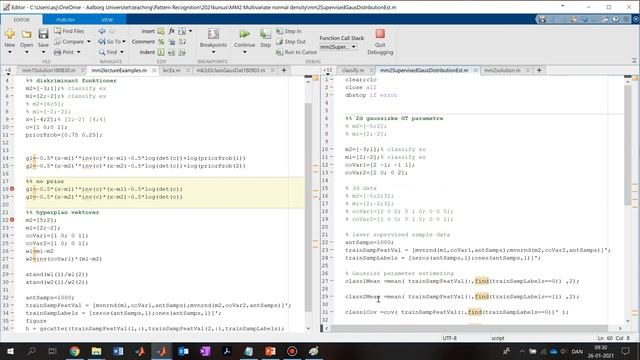
Task: Toggle breakpoint on right line 10
Action: [332, 149]
